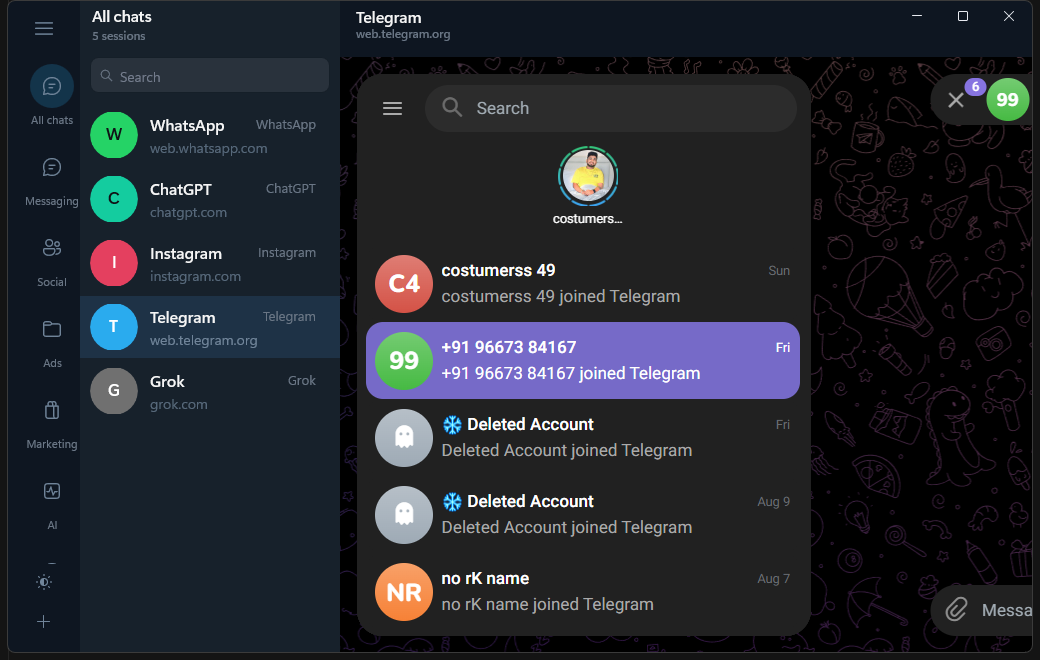Click the web.whatsapp.com URL text
1040x660 pixels.
(x=208, y=149)
